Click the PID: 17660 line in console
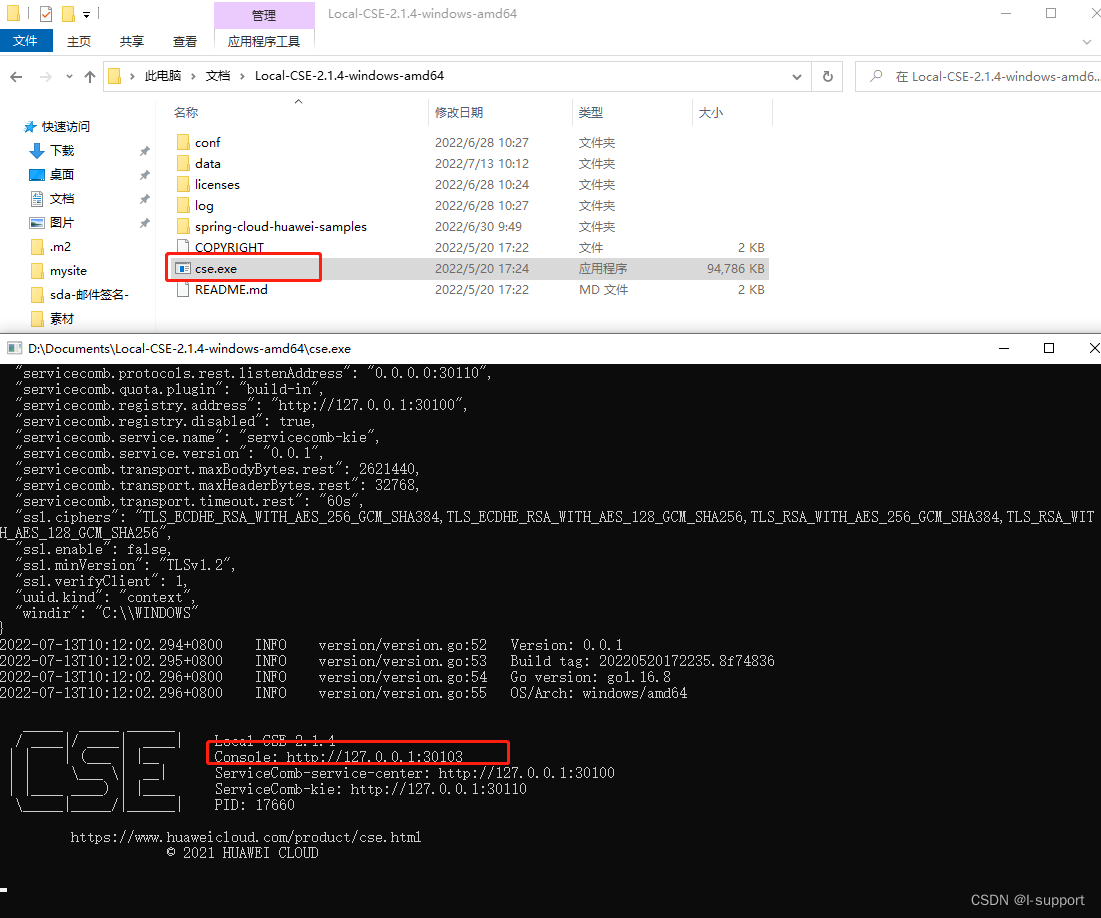The width and height of the screenshot is (1101, 918). coord(254,805)
